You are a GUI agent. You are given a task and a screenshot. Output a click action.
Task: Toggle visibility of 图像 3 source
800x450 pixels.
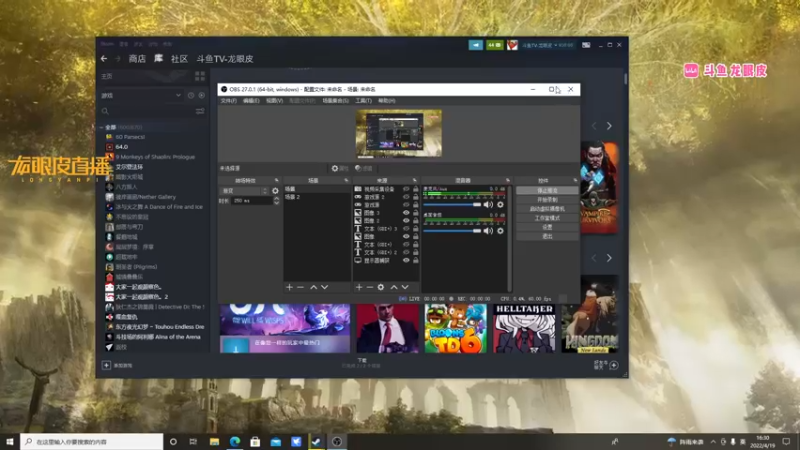[x=406, y=213]
